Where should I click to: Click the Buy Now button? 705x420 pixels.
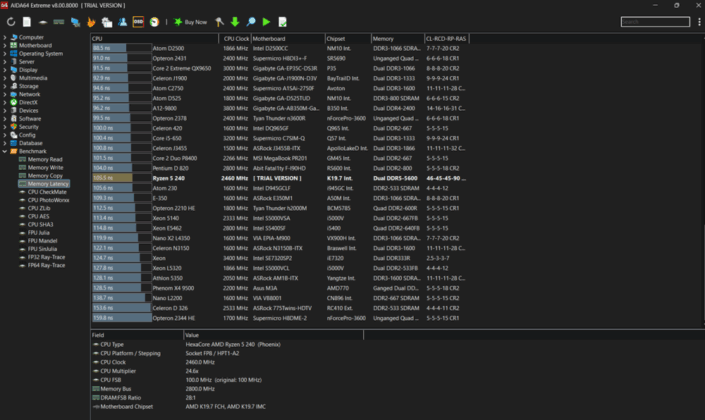191,22
